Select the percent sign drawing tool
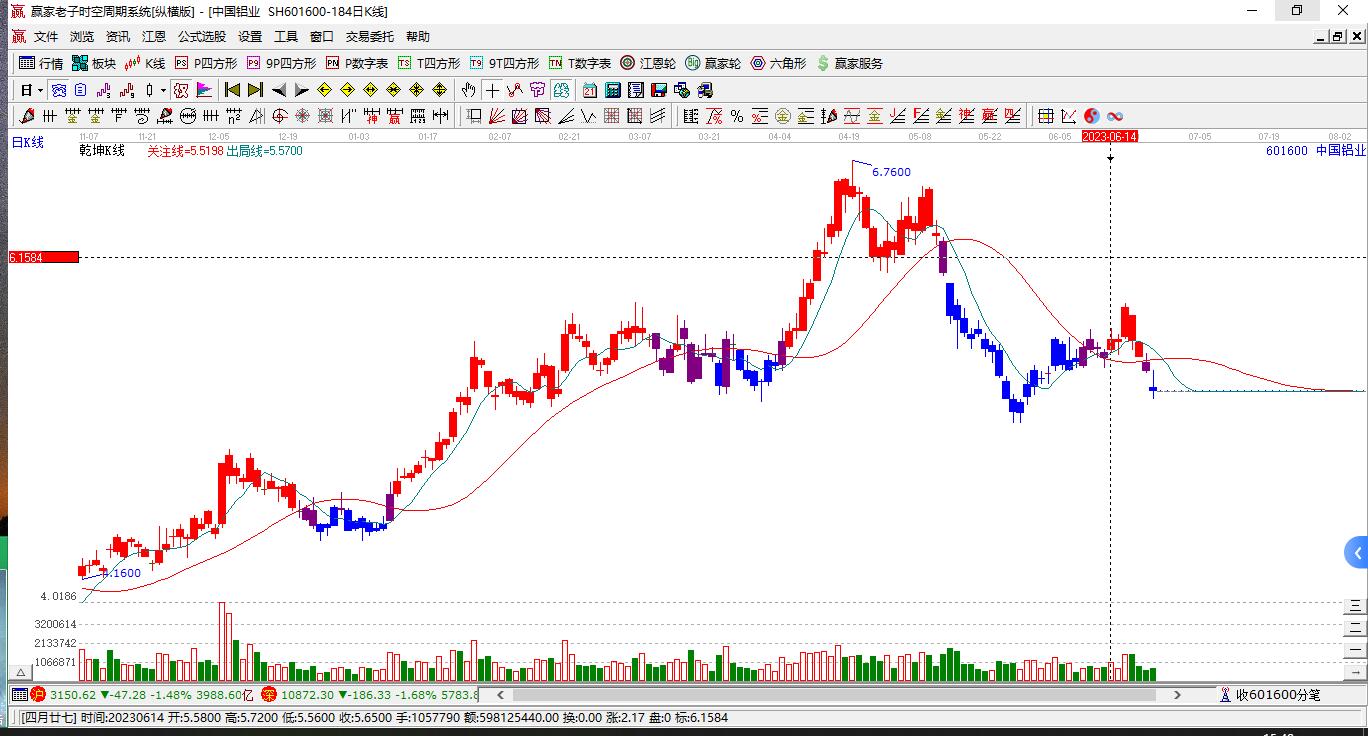Image resolution: width=1368 pixels, height=736 pixels. 736,116
